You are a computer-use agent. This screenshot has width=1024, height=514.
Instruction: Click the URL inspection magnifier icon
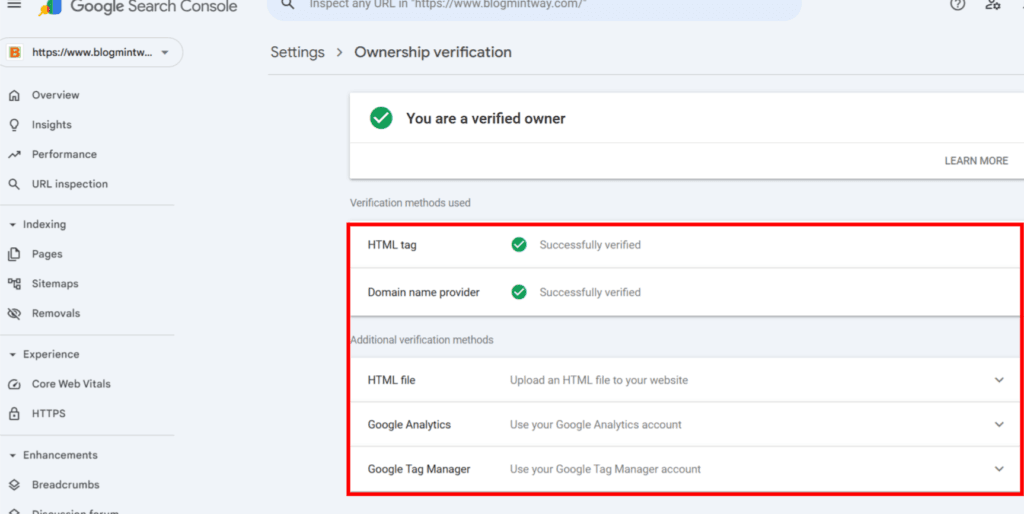tap(14, 184)
